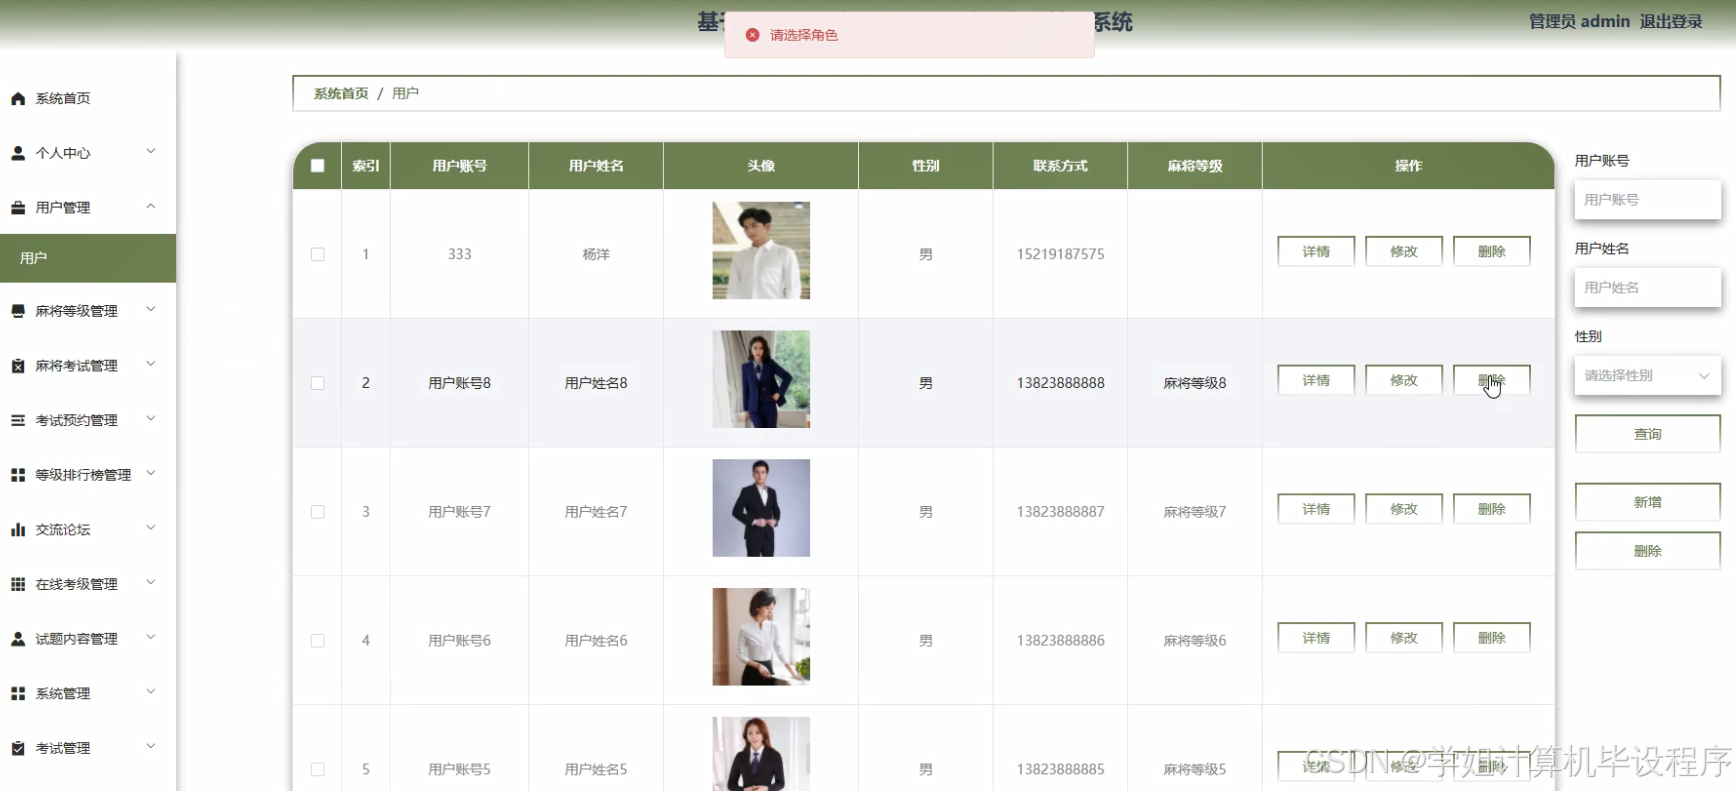Open 系统管理 menu label
The image size is (1736, 791).
click(x=63, y=693)
